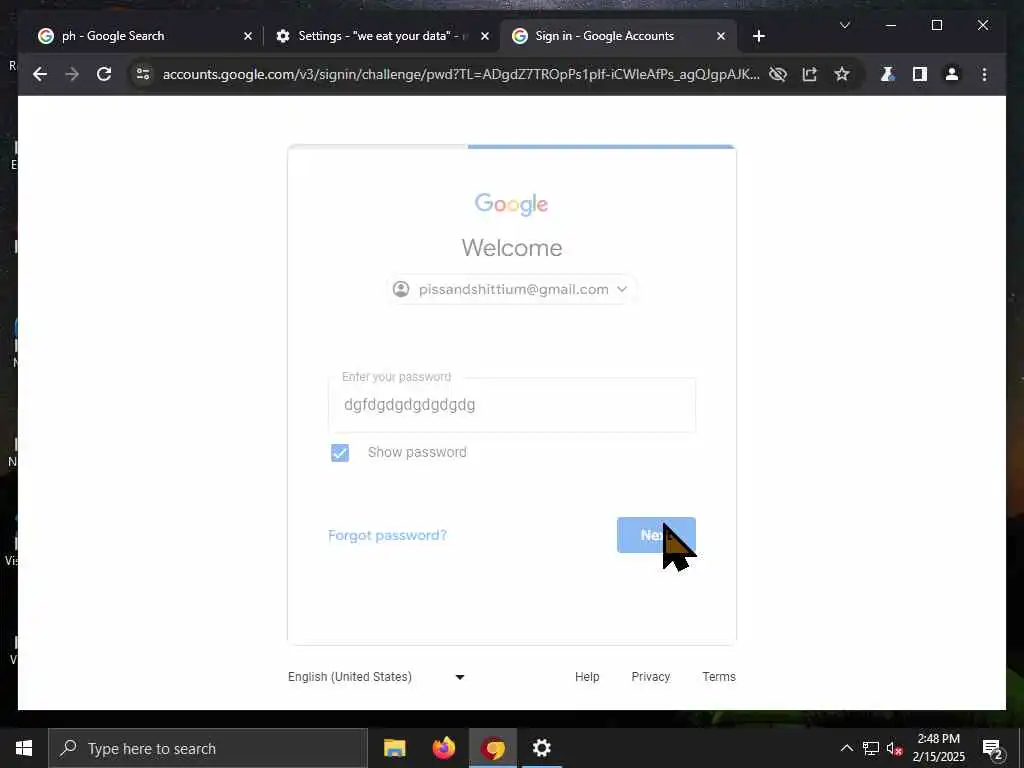The height and width of the screenshot is (768, 1024).
Task: Open Firefox from the taskbar
Action: coord(443,748)
